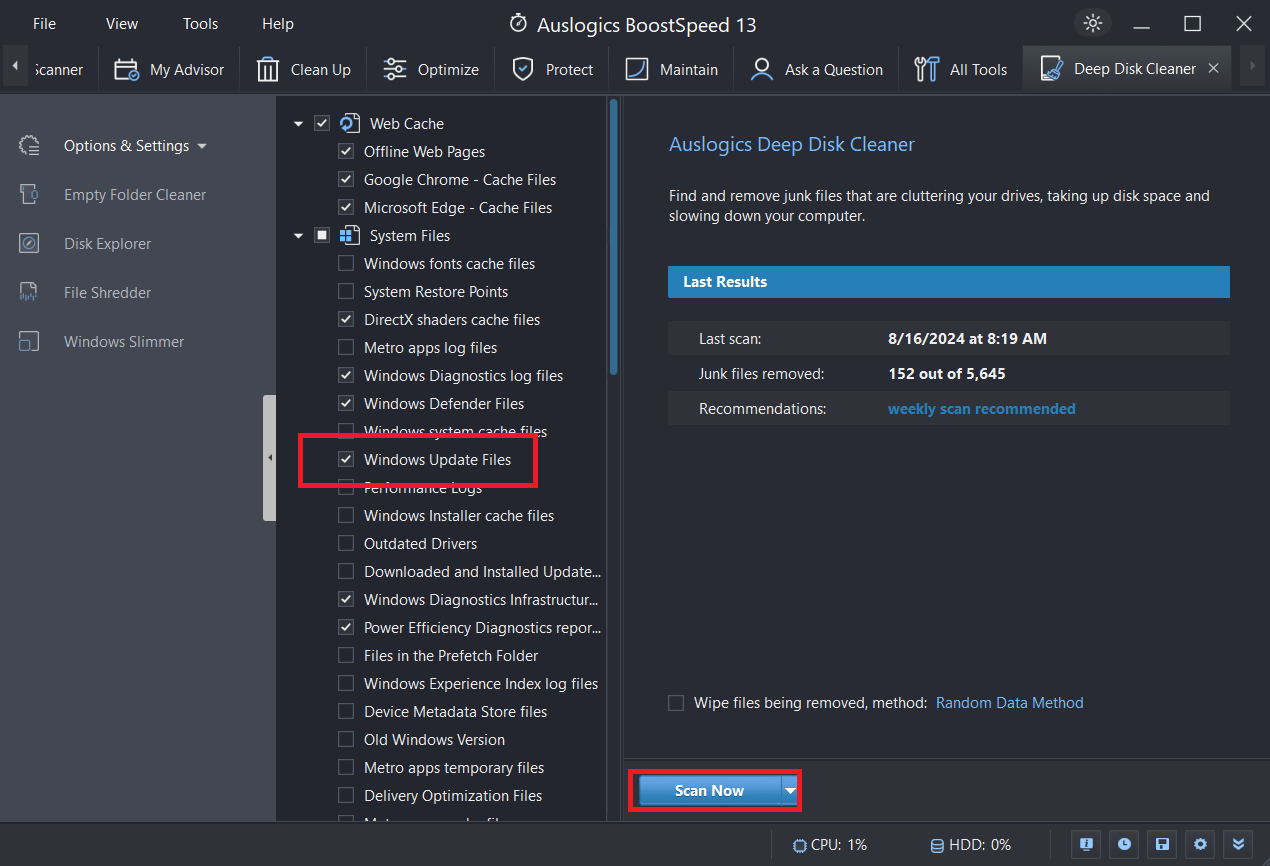Click the Ask a Question person icon
1270x866 pixels.
pyautogui.click(x=762, y=69)
